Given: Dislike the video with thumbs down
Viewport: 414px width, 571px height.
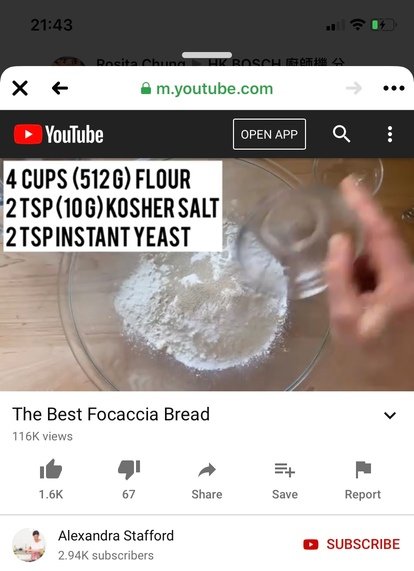Looking at the screenshot, I should [129, 479].
